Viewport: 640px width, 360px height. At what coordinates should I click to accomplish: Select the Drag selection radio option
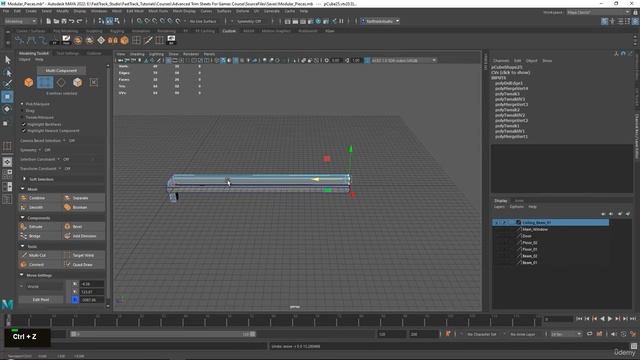point(22,111)
